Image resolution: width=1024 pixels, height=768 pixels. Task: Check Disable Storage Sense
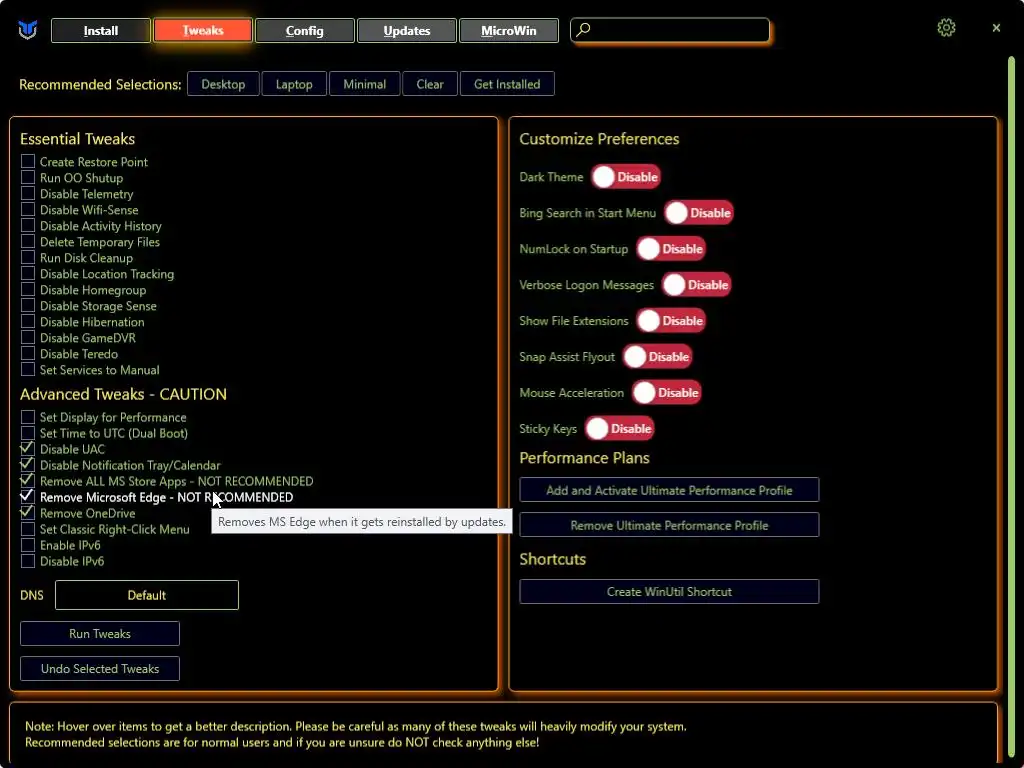pos(27,306)
